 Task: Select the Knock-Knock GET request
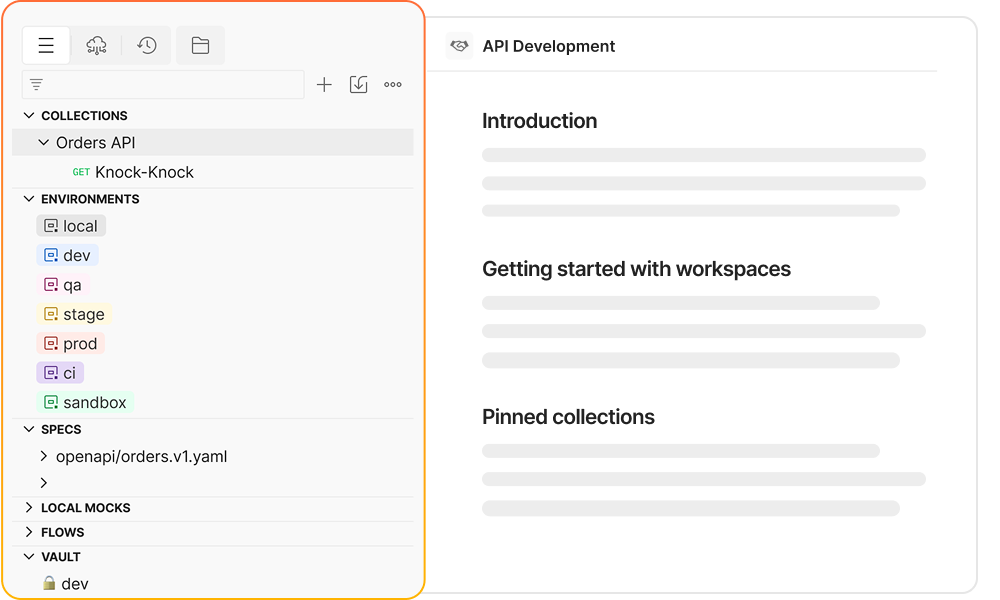point(143,172)
